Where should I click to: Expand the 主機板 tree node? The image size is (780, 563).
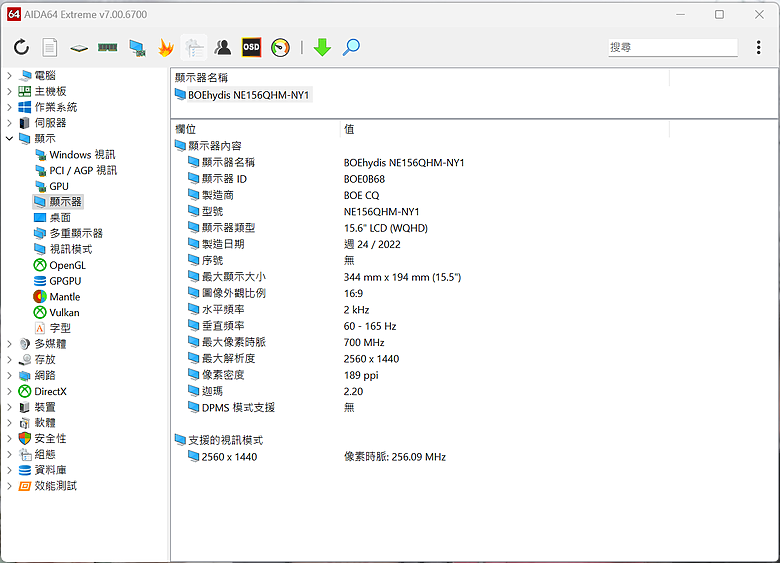[9, 92]
